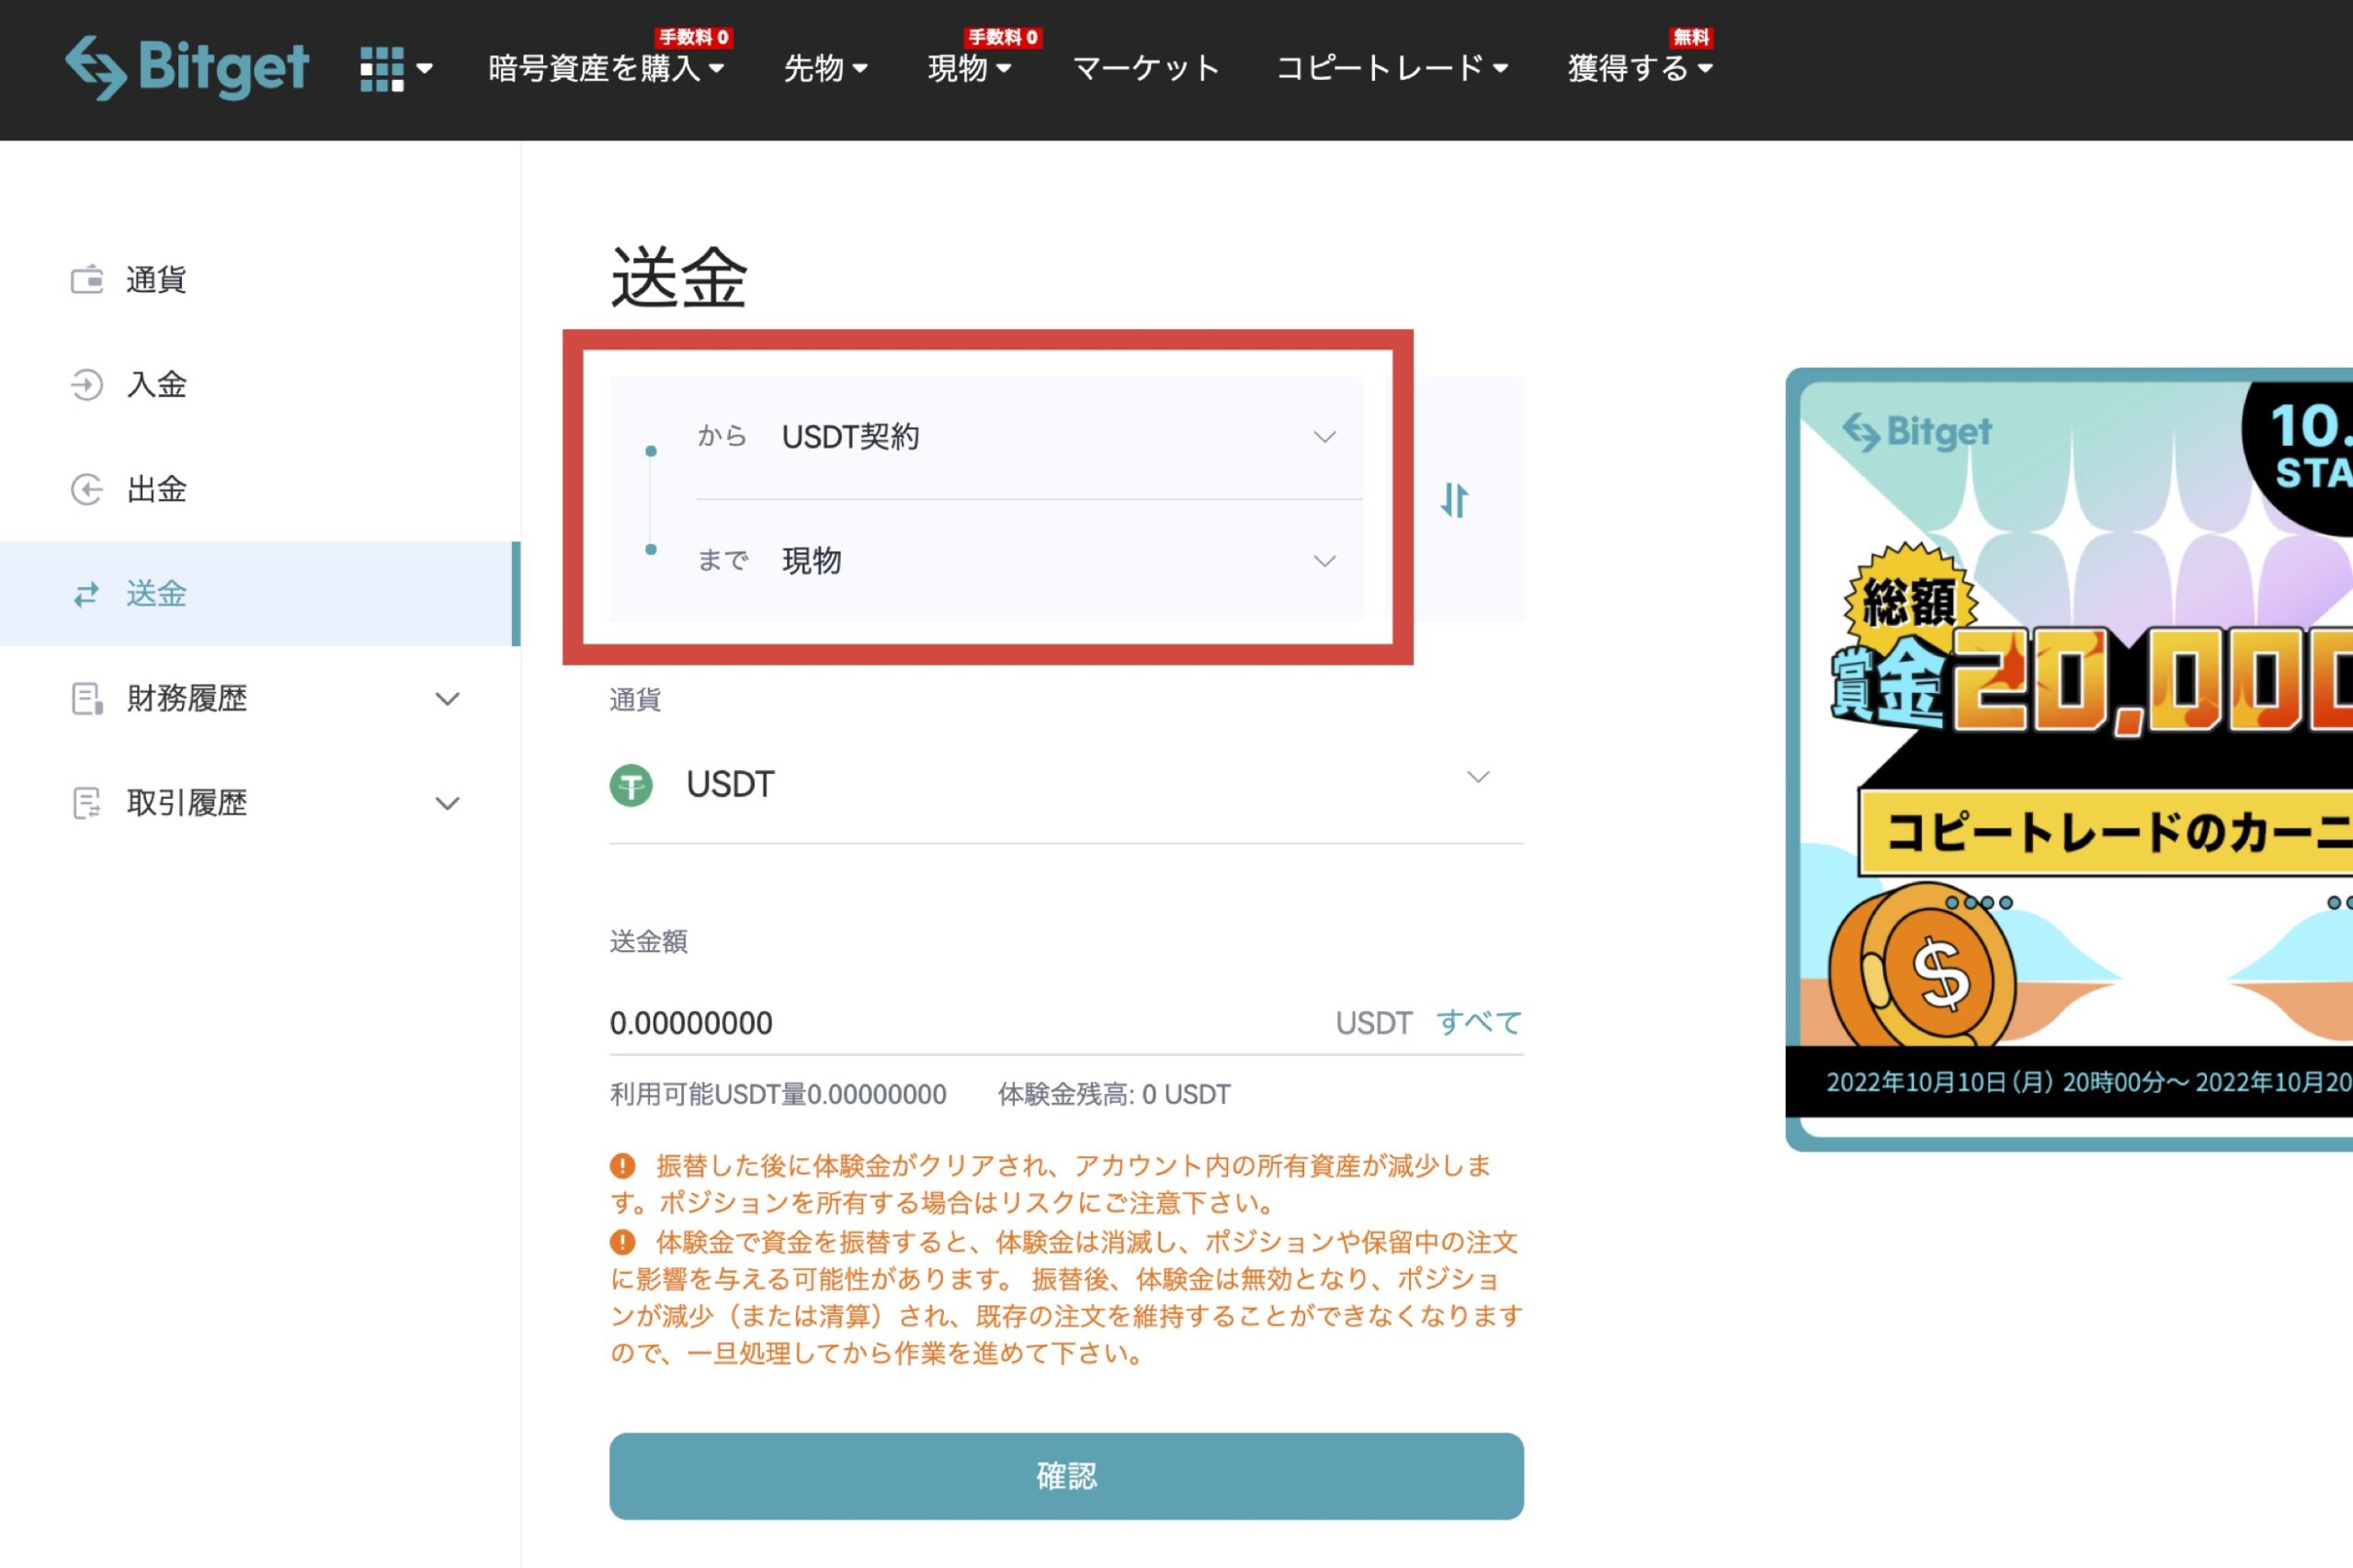Screen dimensions: 2353x1568
Task: Click the 出金 withdrawal icon
Action: pyautogui.click(x=88, y=490)
